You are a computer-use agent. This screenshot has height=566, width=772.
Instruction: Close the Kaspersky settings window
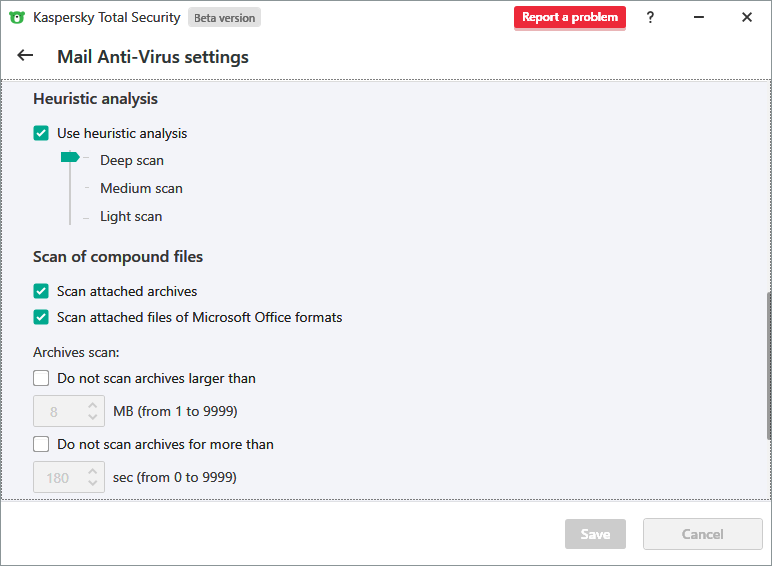[747, 17]
